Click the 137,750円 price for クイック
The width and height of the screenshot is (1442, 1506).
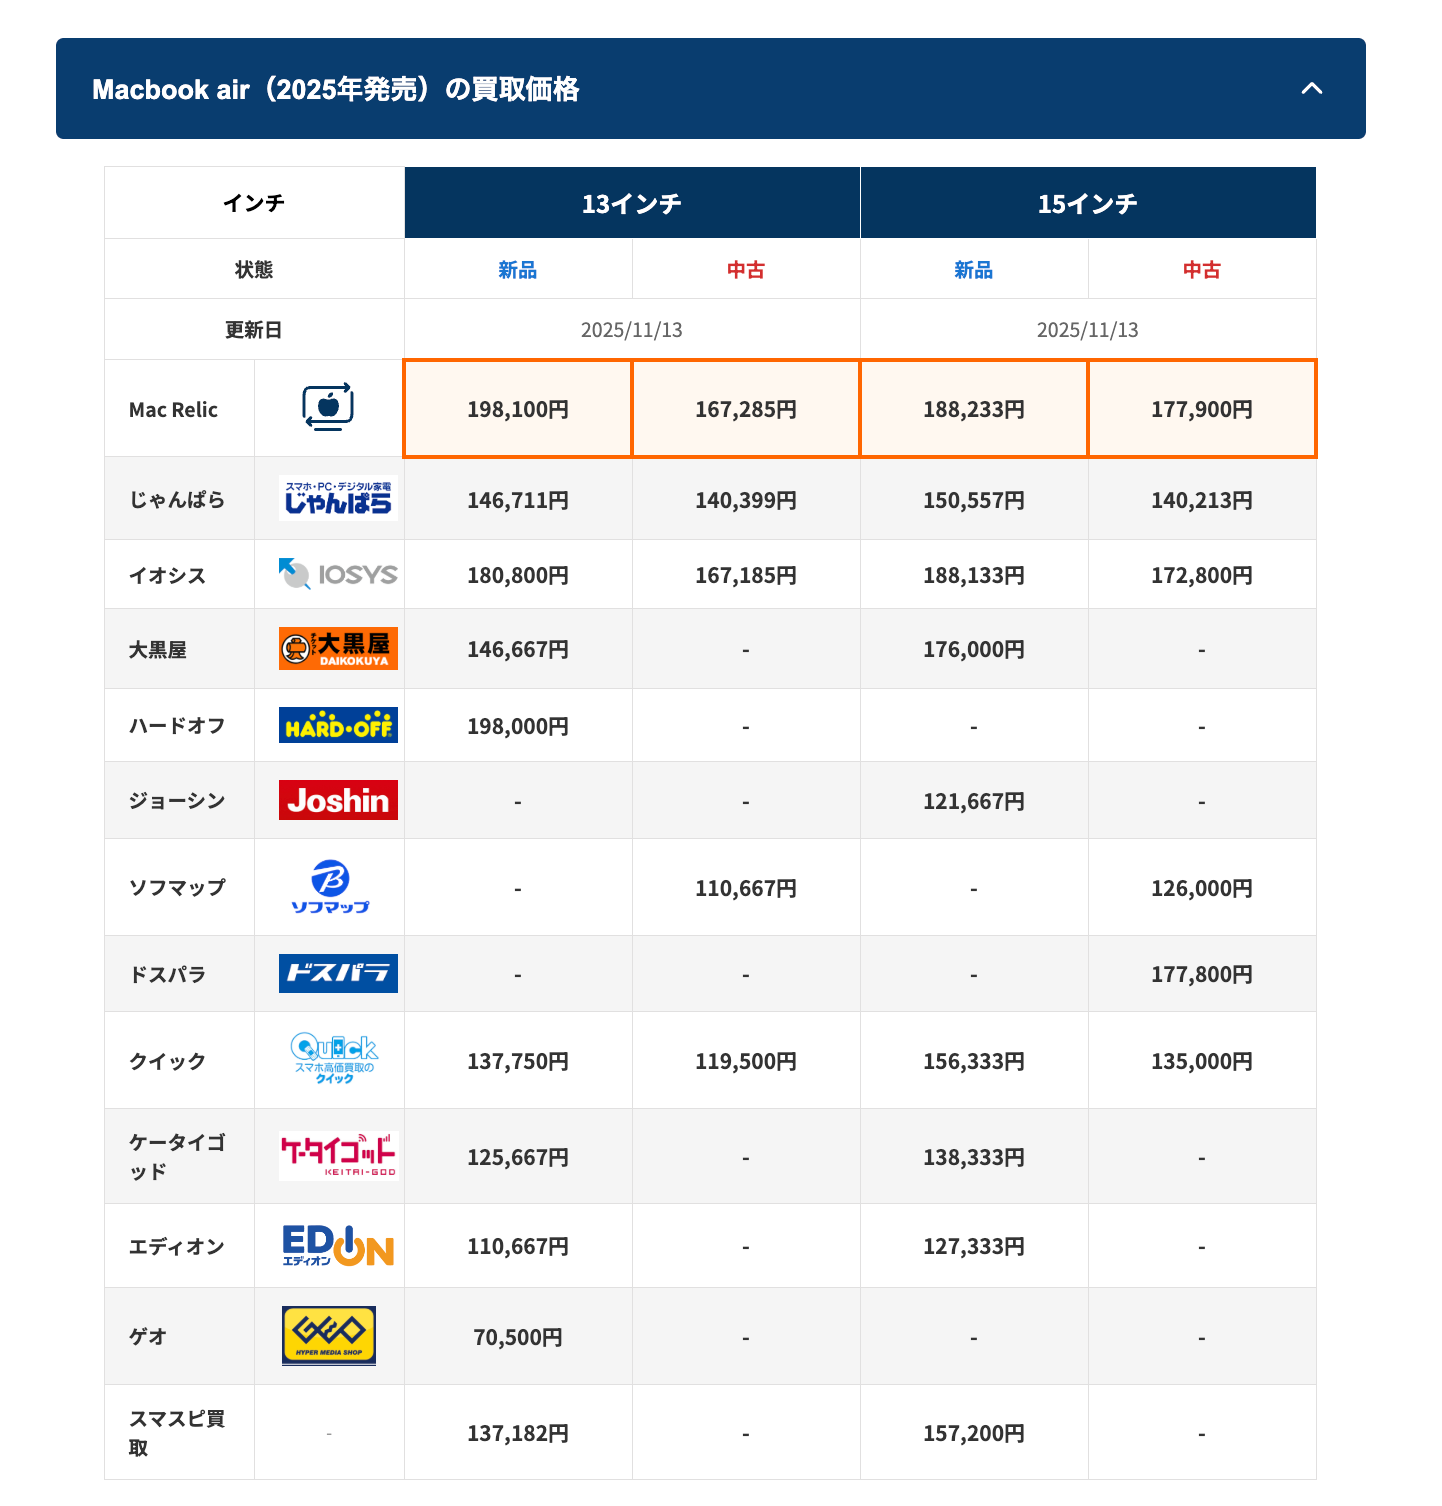coord(518,1061)
